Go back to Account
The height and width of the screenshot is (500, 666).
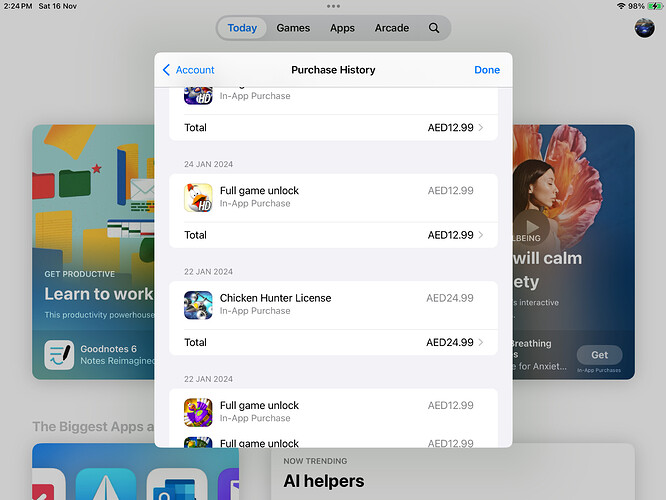pos(188,70)
